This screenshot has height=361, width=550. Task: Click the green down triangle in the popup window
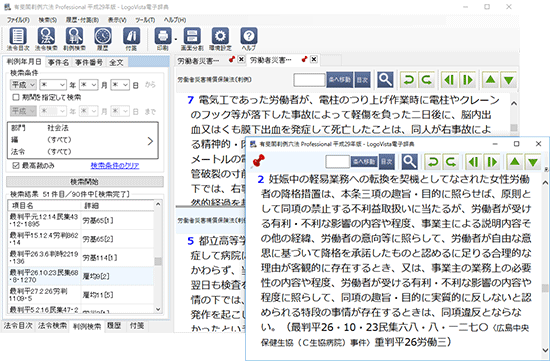(x=533, y=162)
